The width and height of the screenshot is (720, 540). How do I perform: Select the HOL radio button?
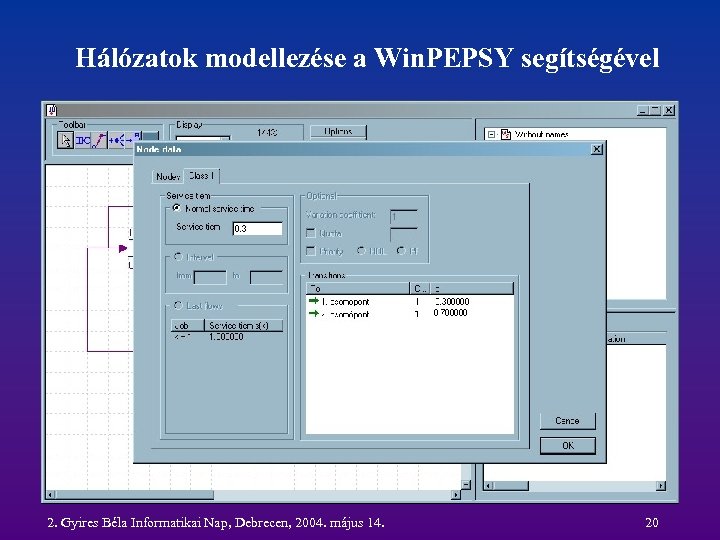pyautogui.click(x=361, y=251)
